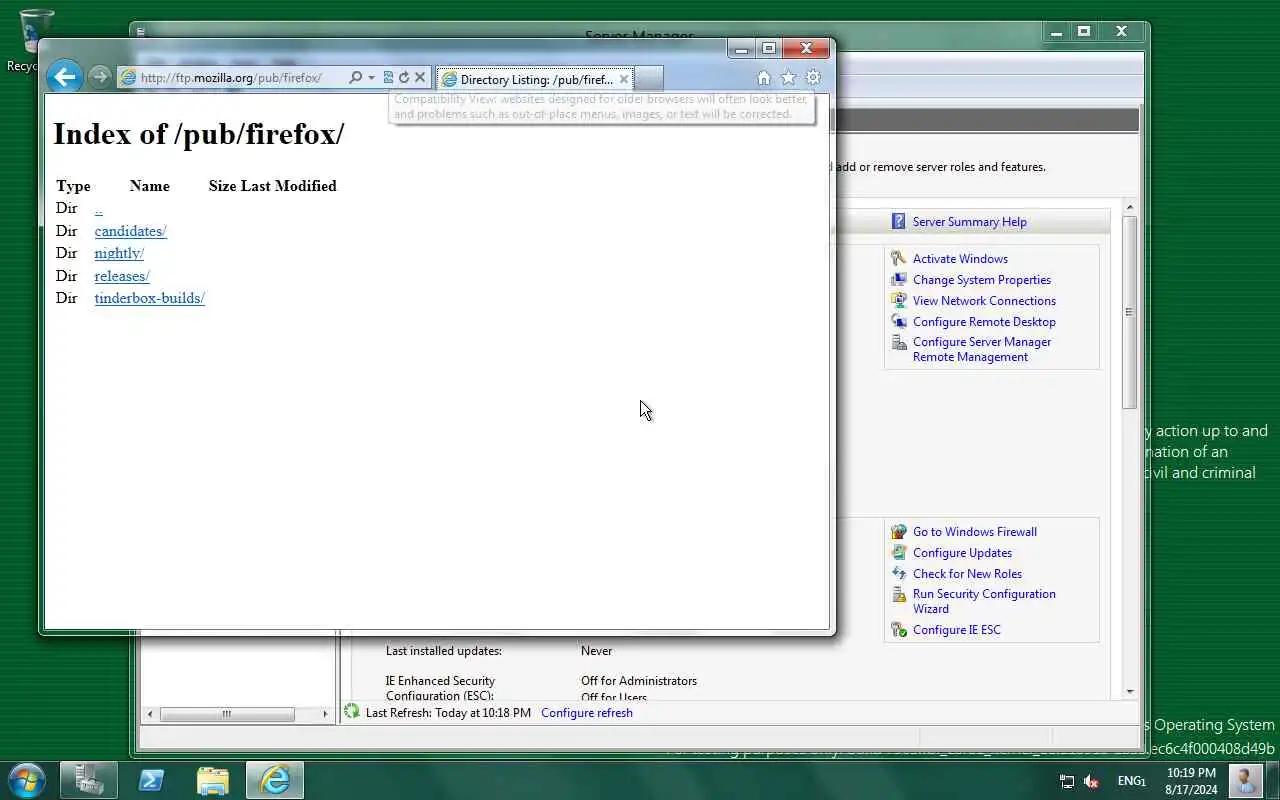Open Server Manager from the taskbar
The height and width of the screenshot is (800, 1280).
89,780
